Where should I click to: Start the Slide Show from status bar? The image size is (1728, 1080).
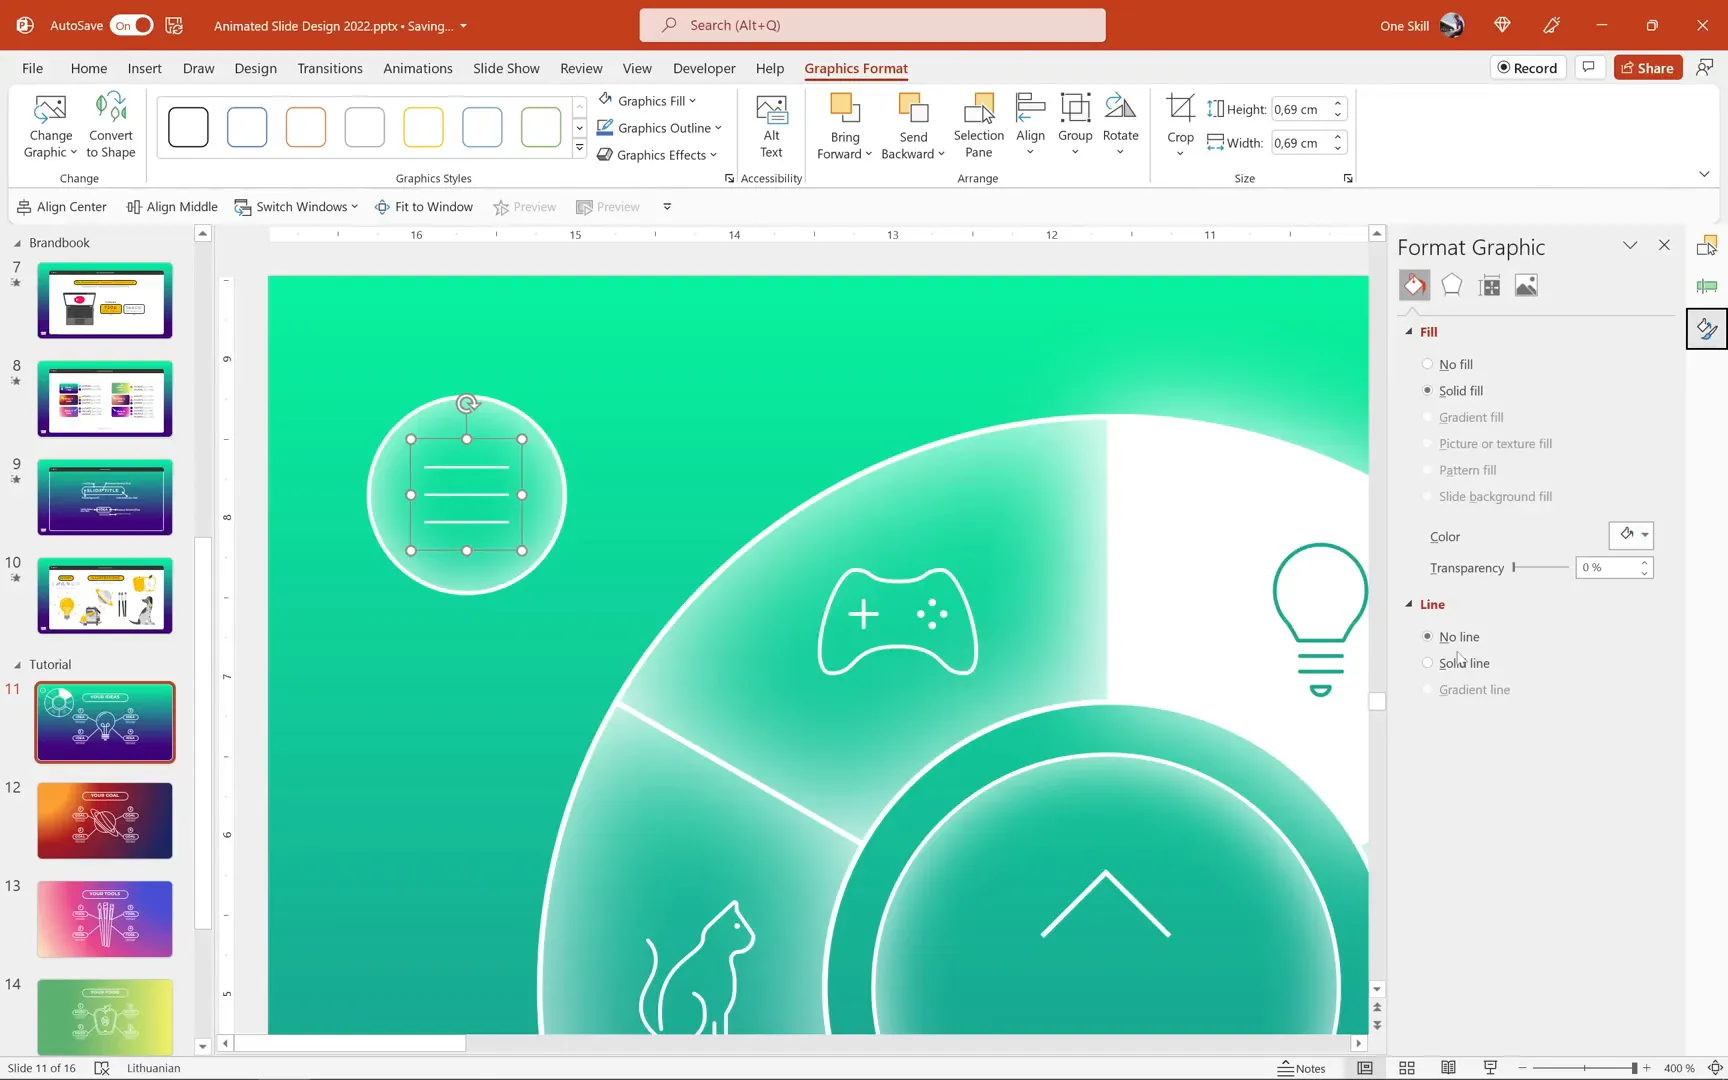pyautogui.click(x=1490, y=1068)
